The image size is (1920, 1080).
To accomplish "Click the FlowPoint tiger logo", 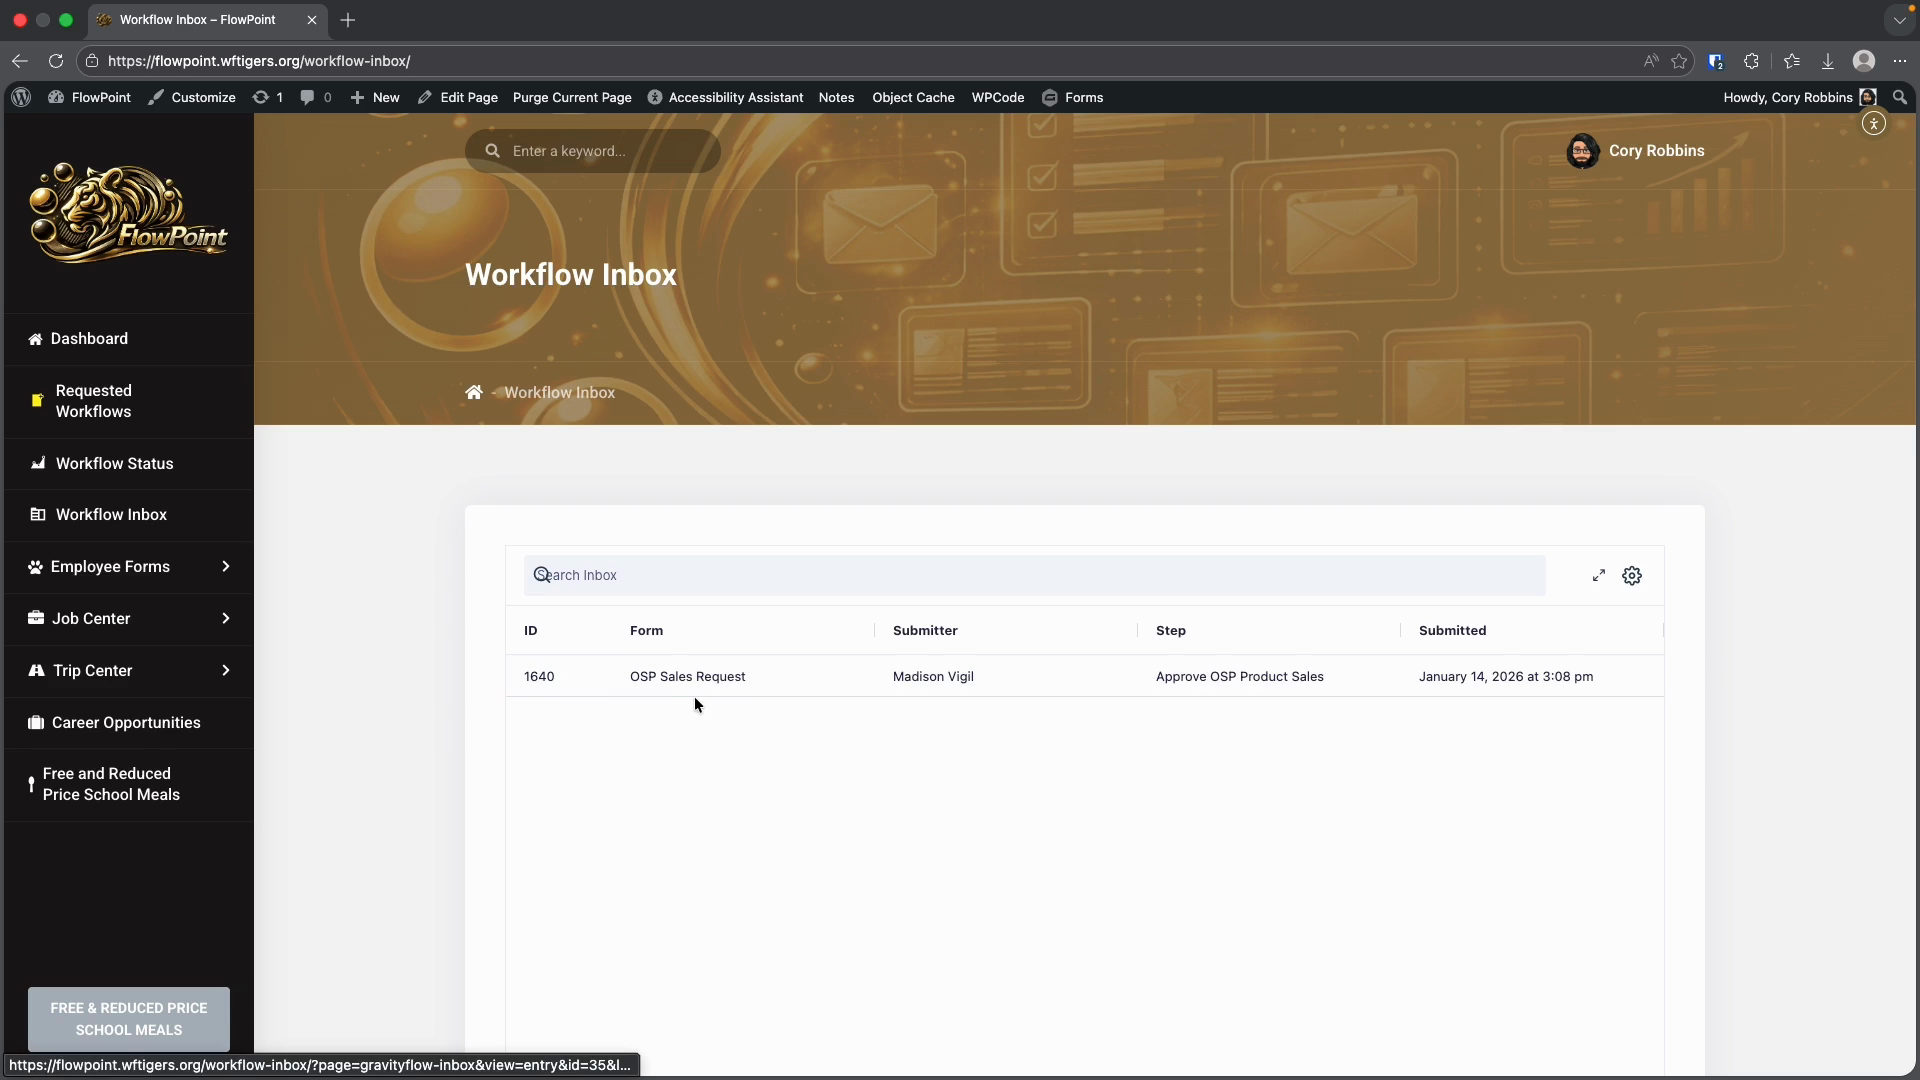I will (128, 213).
